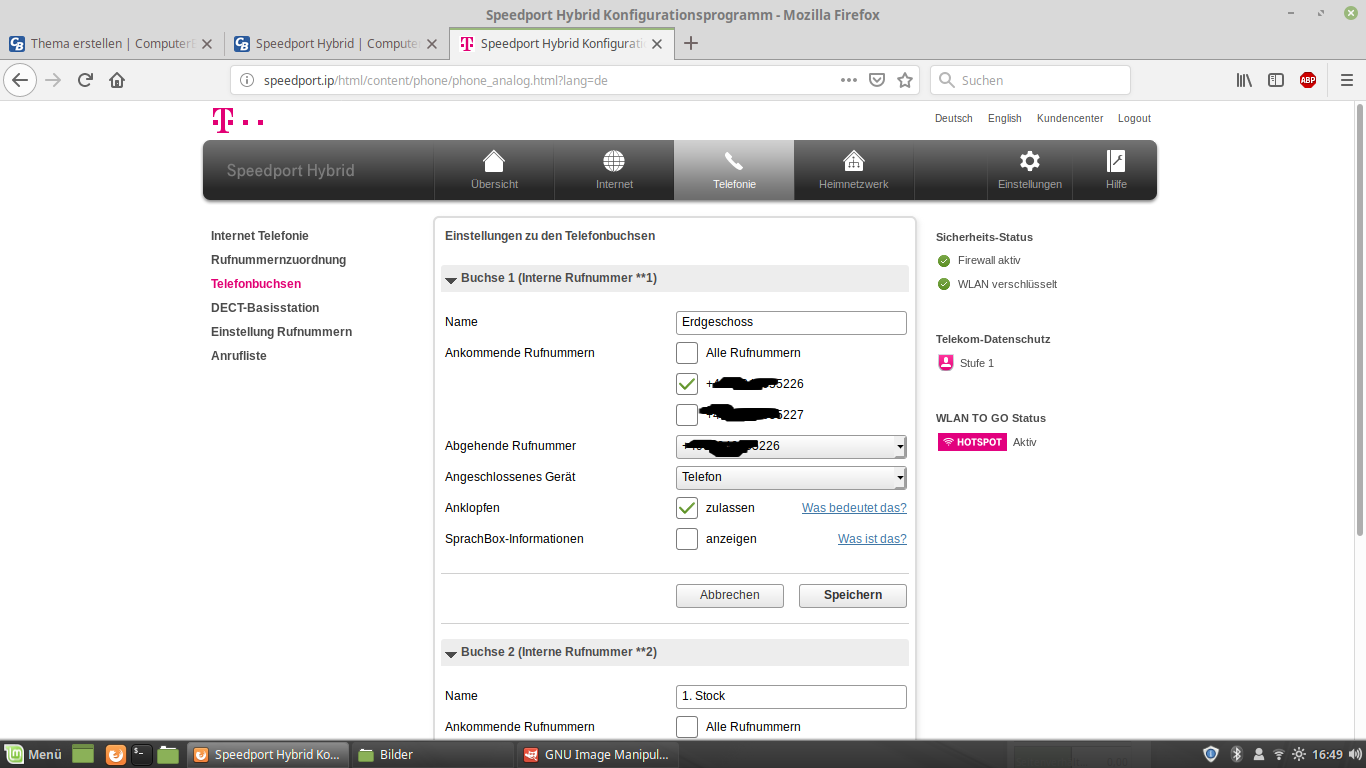The width and height of the screenshot is (1366, 768).
Task: Go to the Firefox home page icon
Action: (117, 80)
